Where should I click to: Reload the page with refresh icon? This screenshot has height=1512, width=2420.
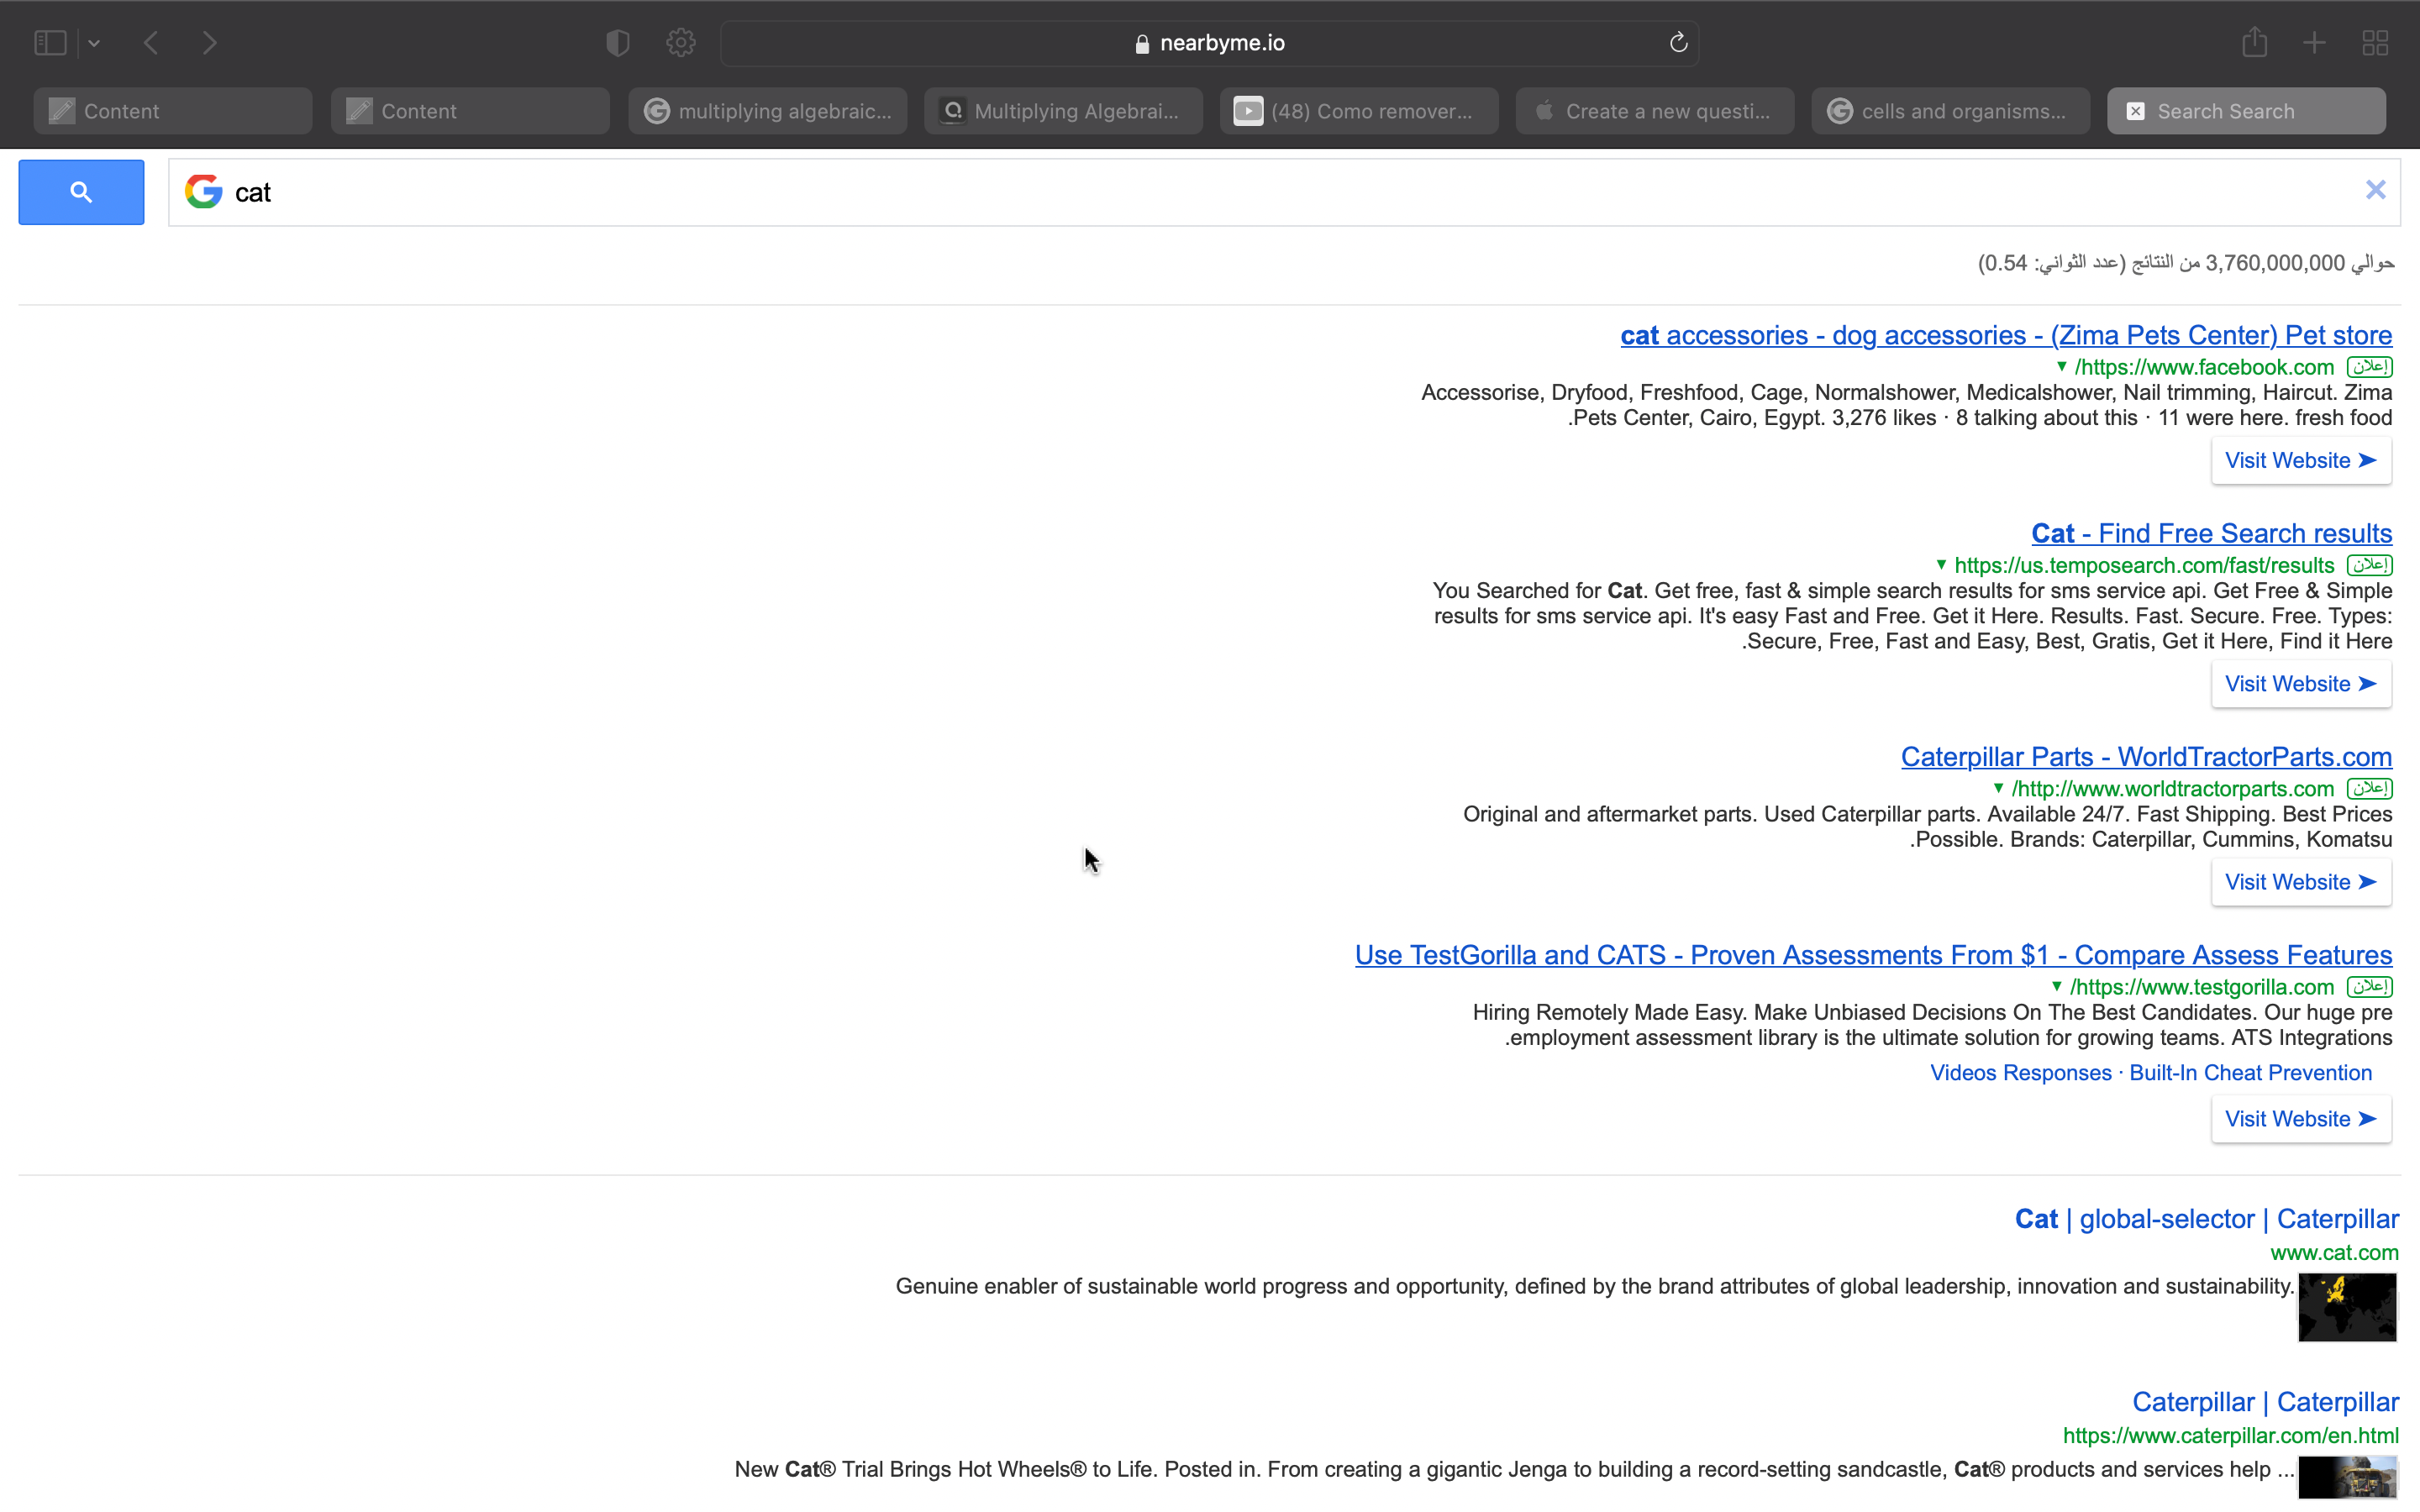[x=1678, y=43]
